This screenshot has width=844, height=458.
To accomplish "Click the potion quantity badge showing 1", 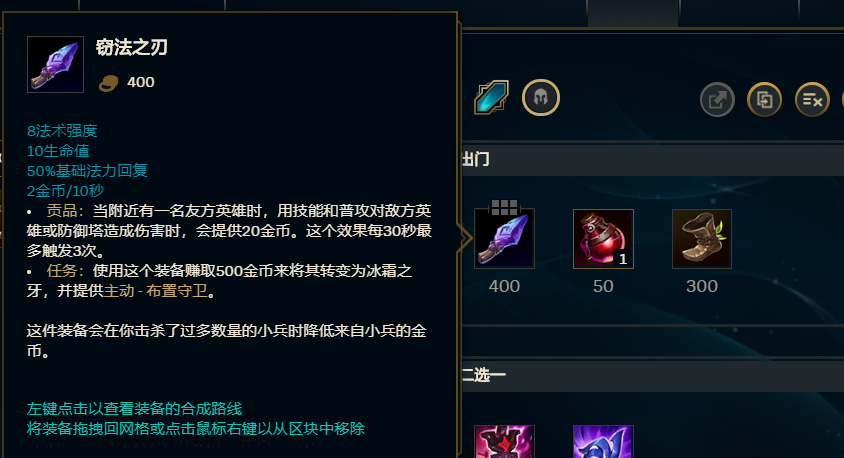I will (623, 259).
